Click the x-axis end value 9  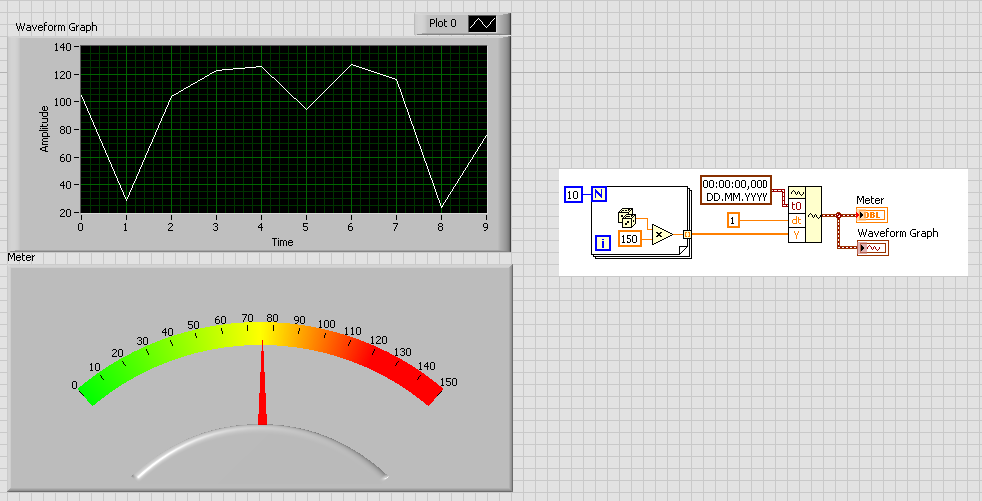pyautogui.click(x=485, y=227)
